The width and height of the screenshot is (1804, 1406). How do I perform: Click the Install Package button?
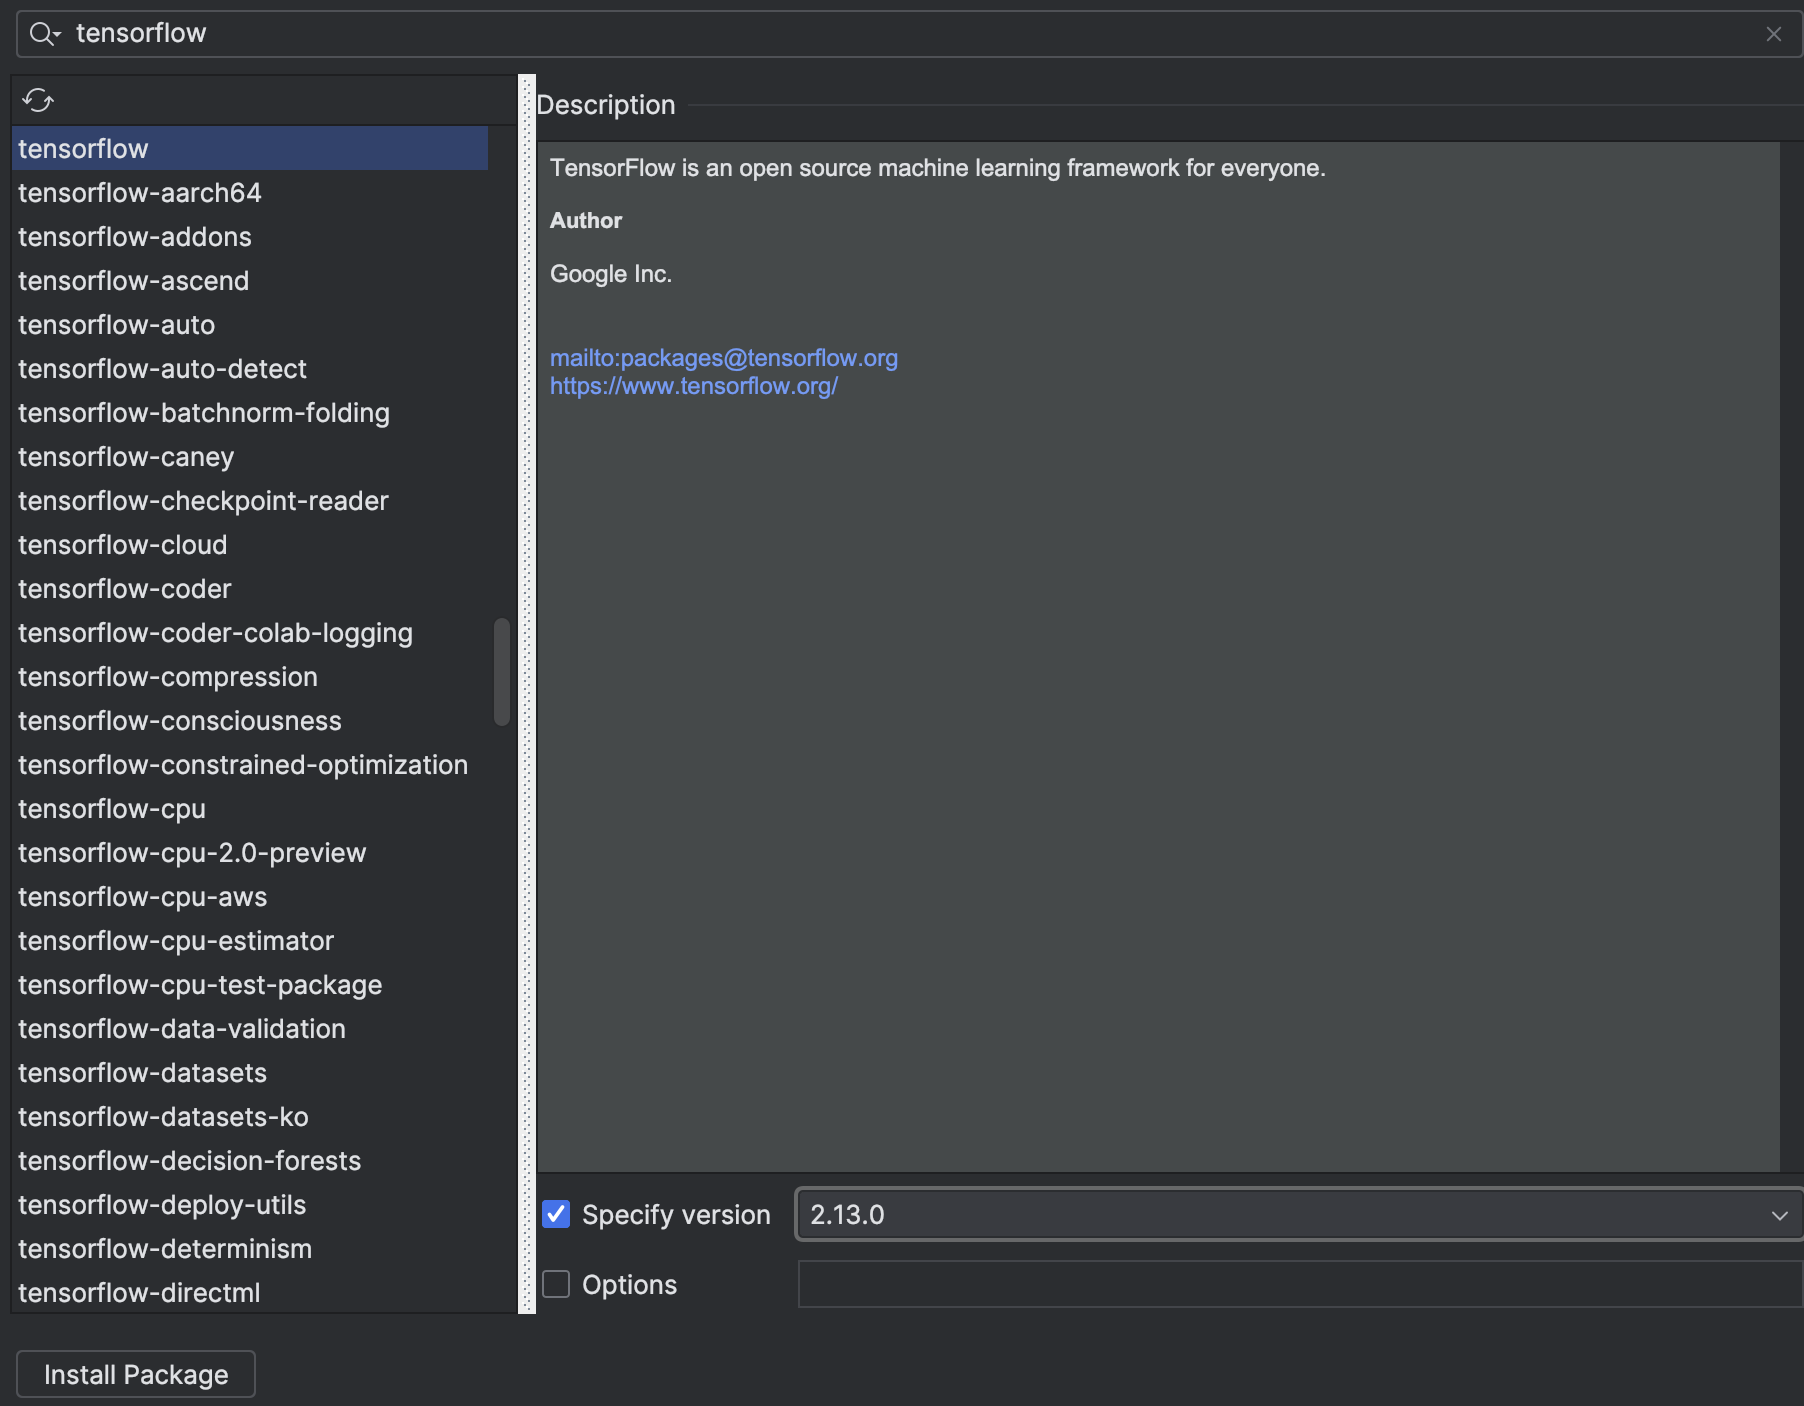point(136,1374)
